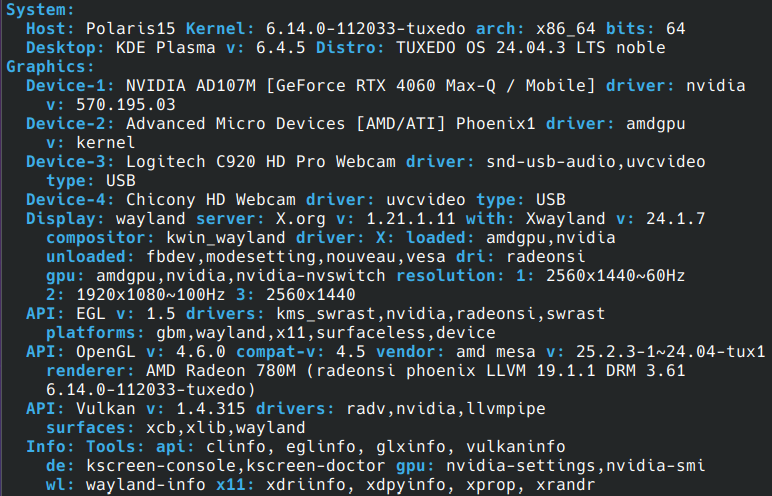Select 'TUXEDO OS 24.04.3 LTS noble' text
Screen dimensions: 772x496
(531, 48)
